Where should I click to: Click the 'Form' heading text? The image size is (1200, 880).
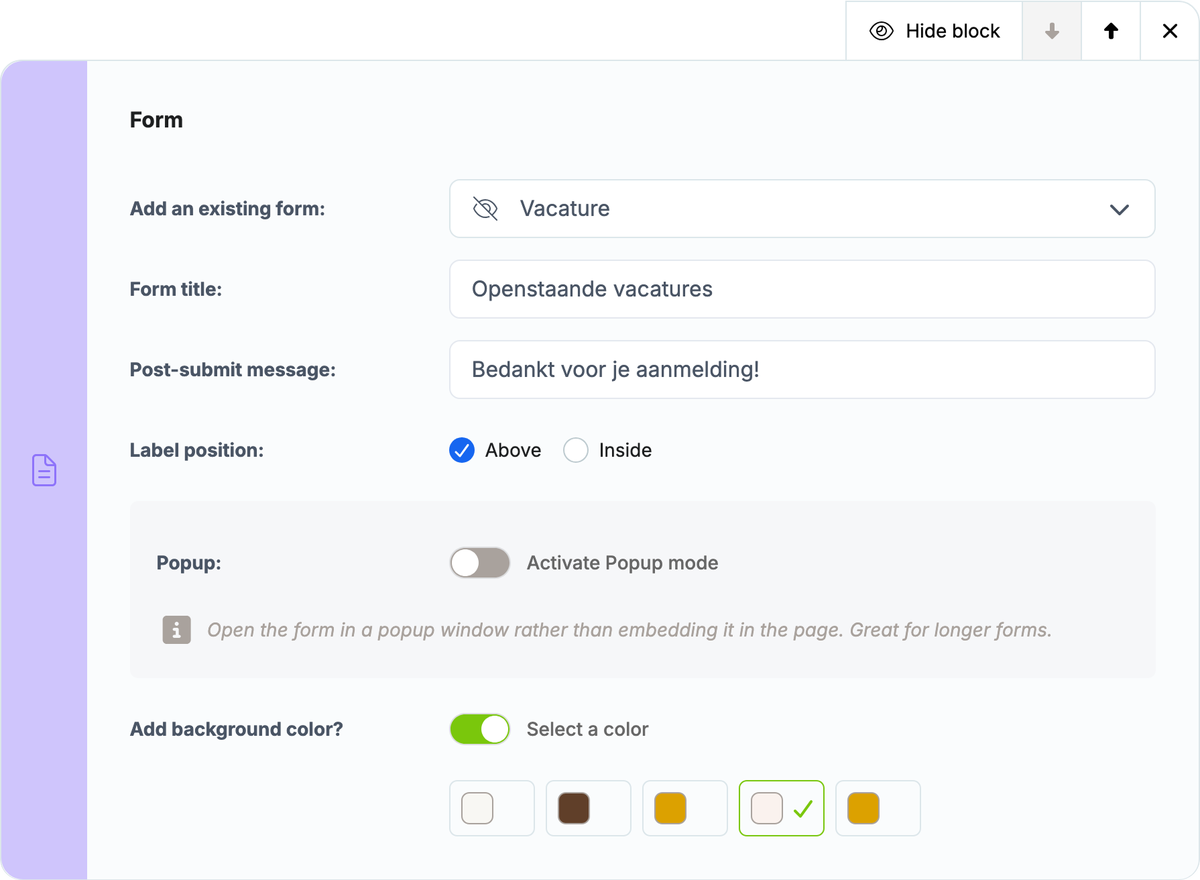156,120
